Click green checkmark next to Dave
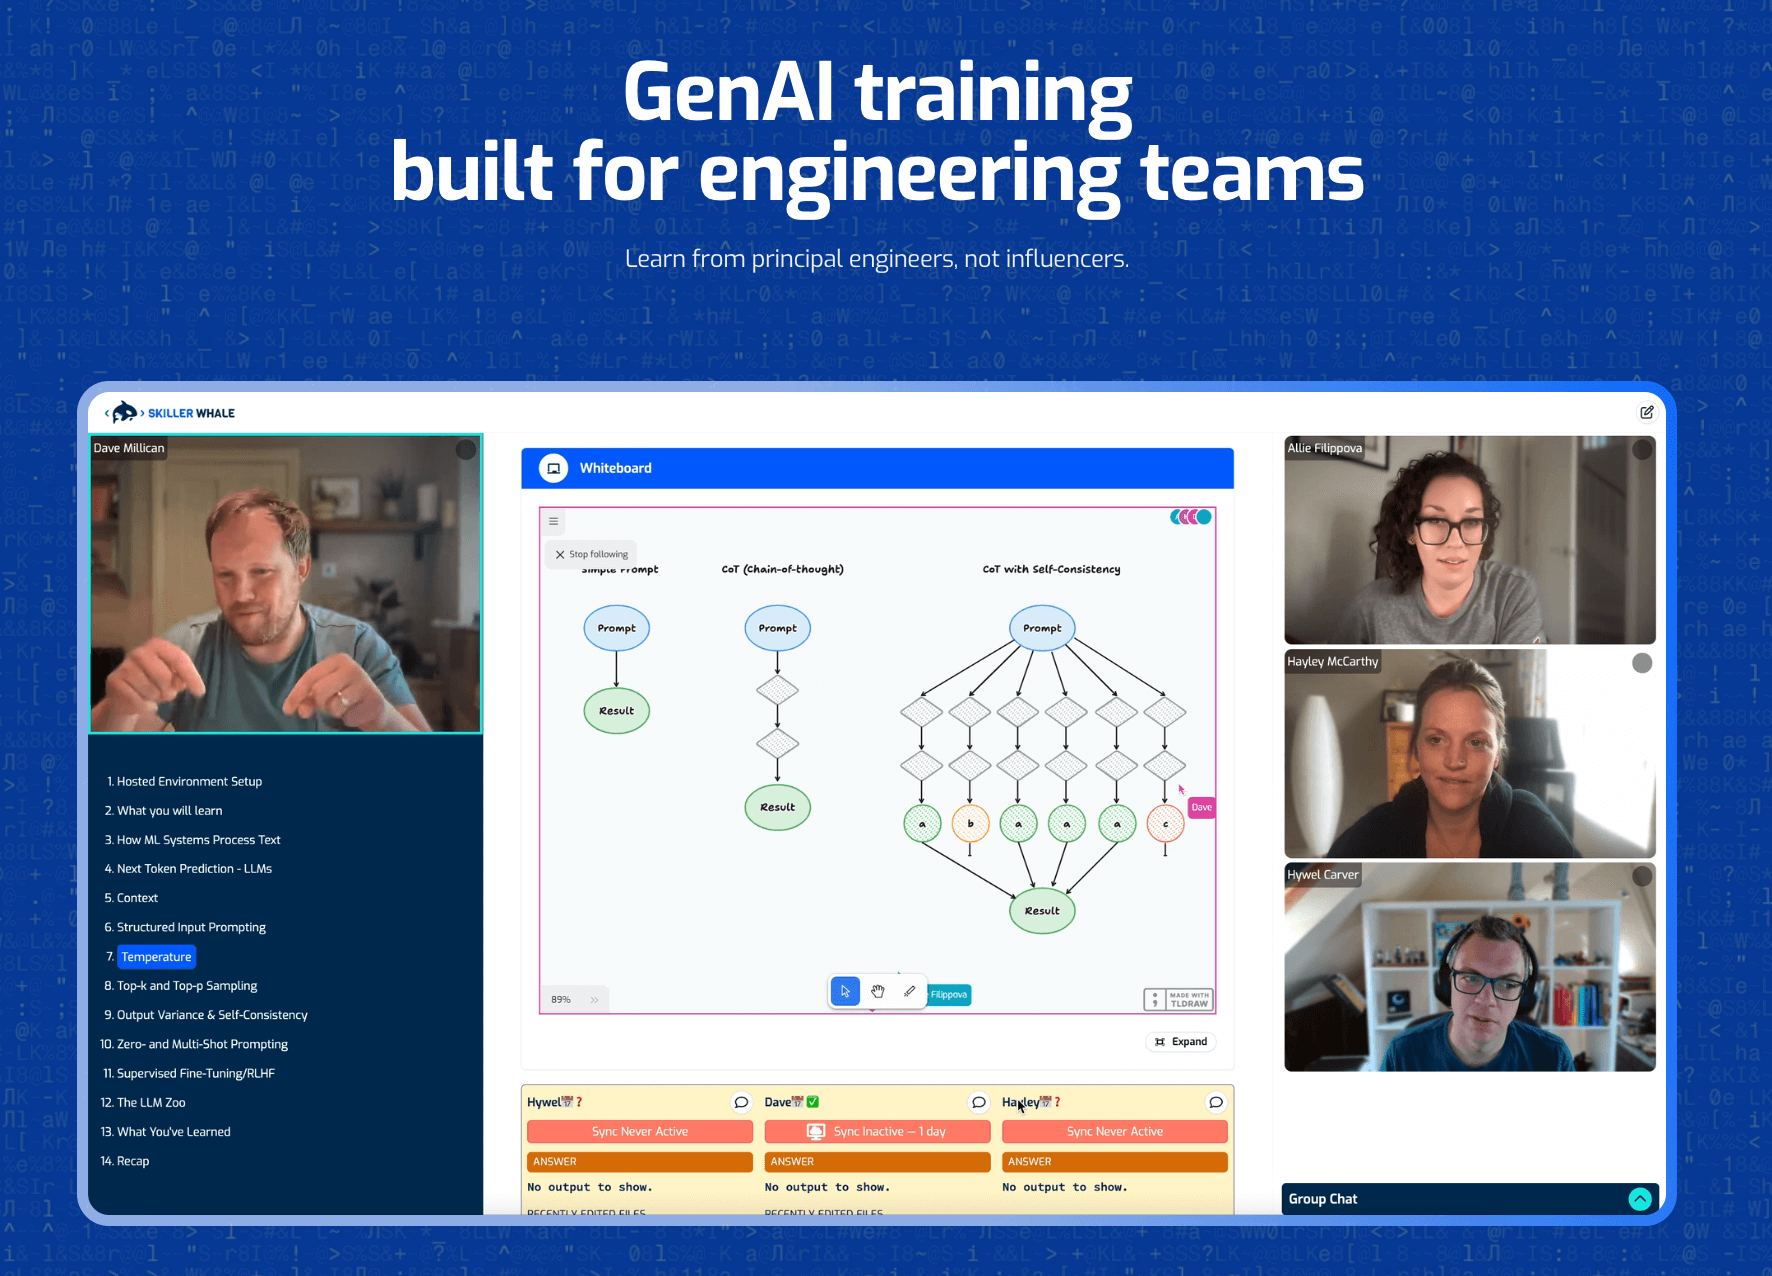Image resolution: width=1772 pixels, height=1276 pixels. tap(813, 1102)
